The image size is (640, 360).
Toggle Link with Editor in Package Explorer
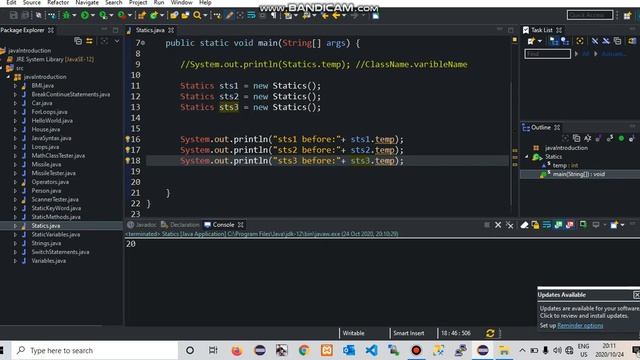coord(89,41)
